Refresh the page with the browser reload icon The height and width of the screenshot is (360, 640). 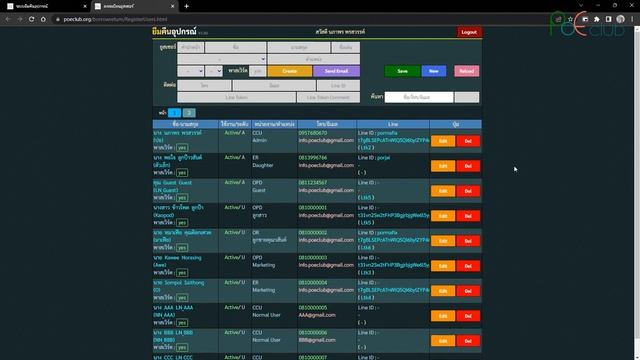31,19
